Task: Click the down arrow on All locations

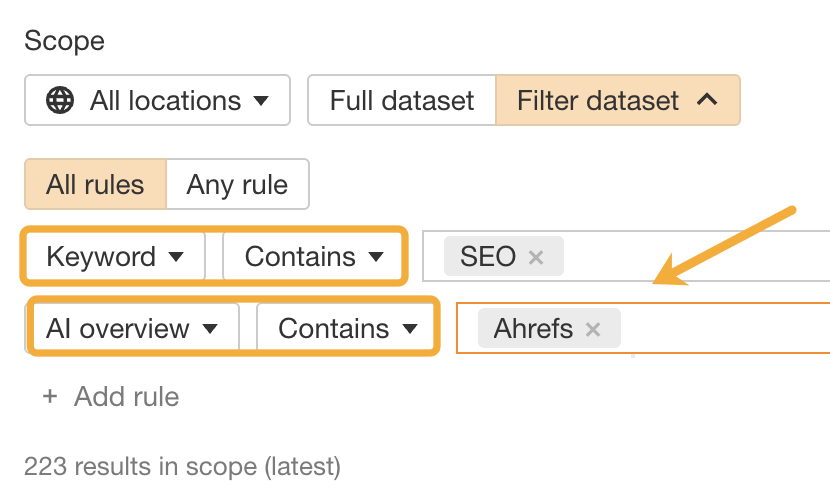Action: 261,101
